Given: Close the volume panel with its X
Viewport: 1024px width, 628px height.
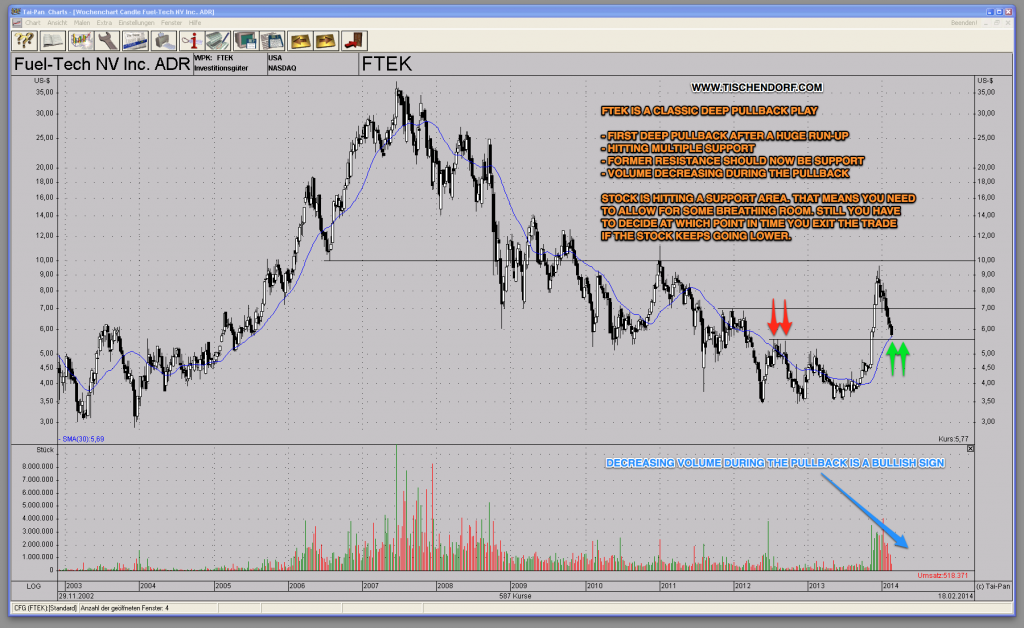Looking at the screenshot, I should tap(969, 450).
